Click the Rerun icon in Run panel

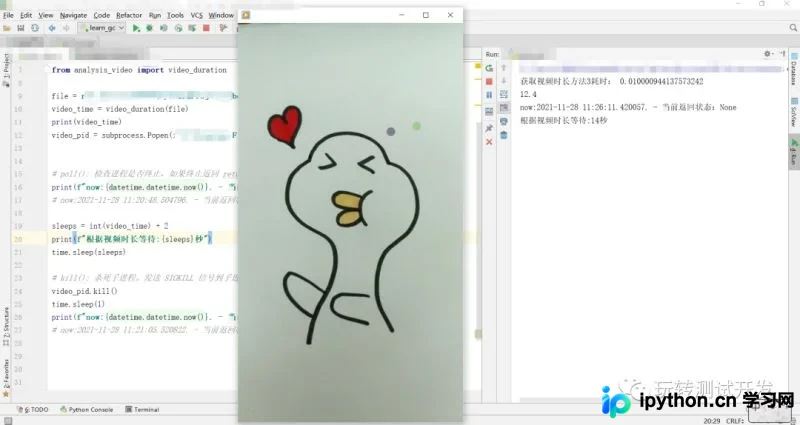[x=489, y=68]
